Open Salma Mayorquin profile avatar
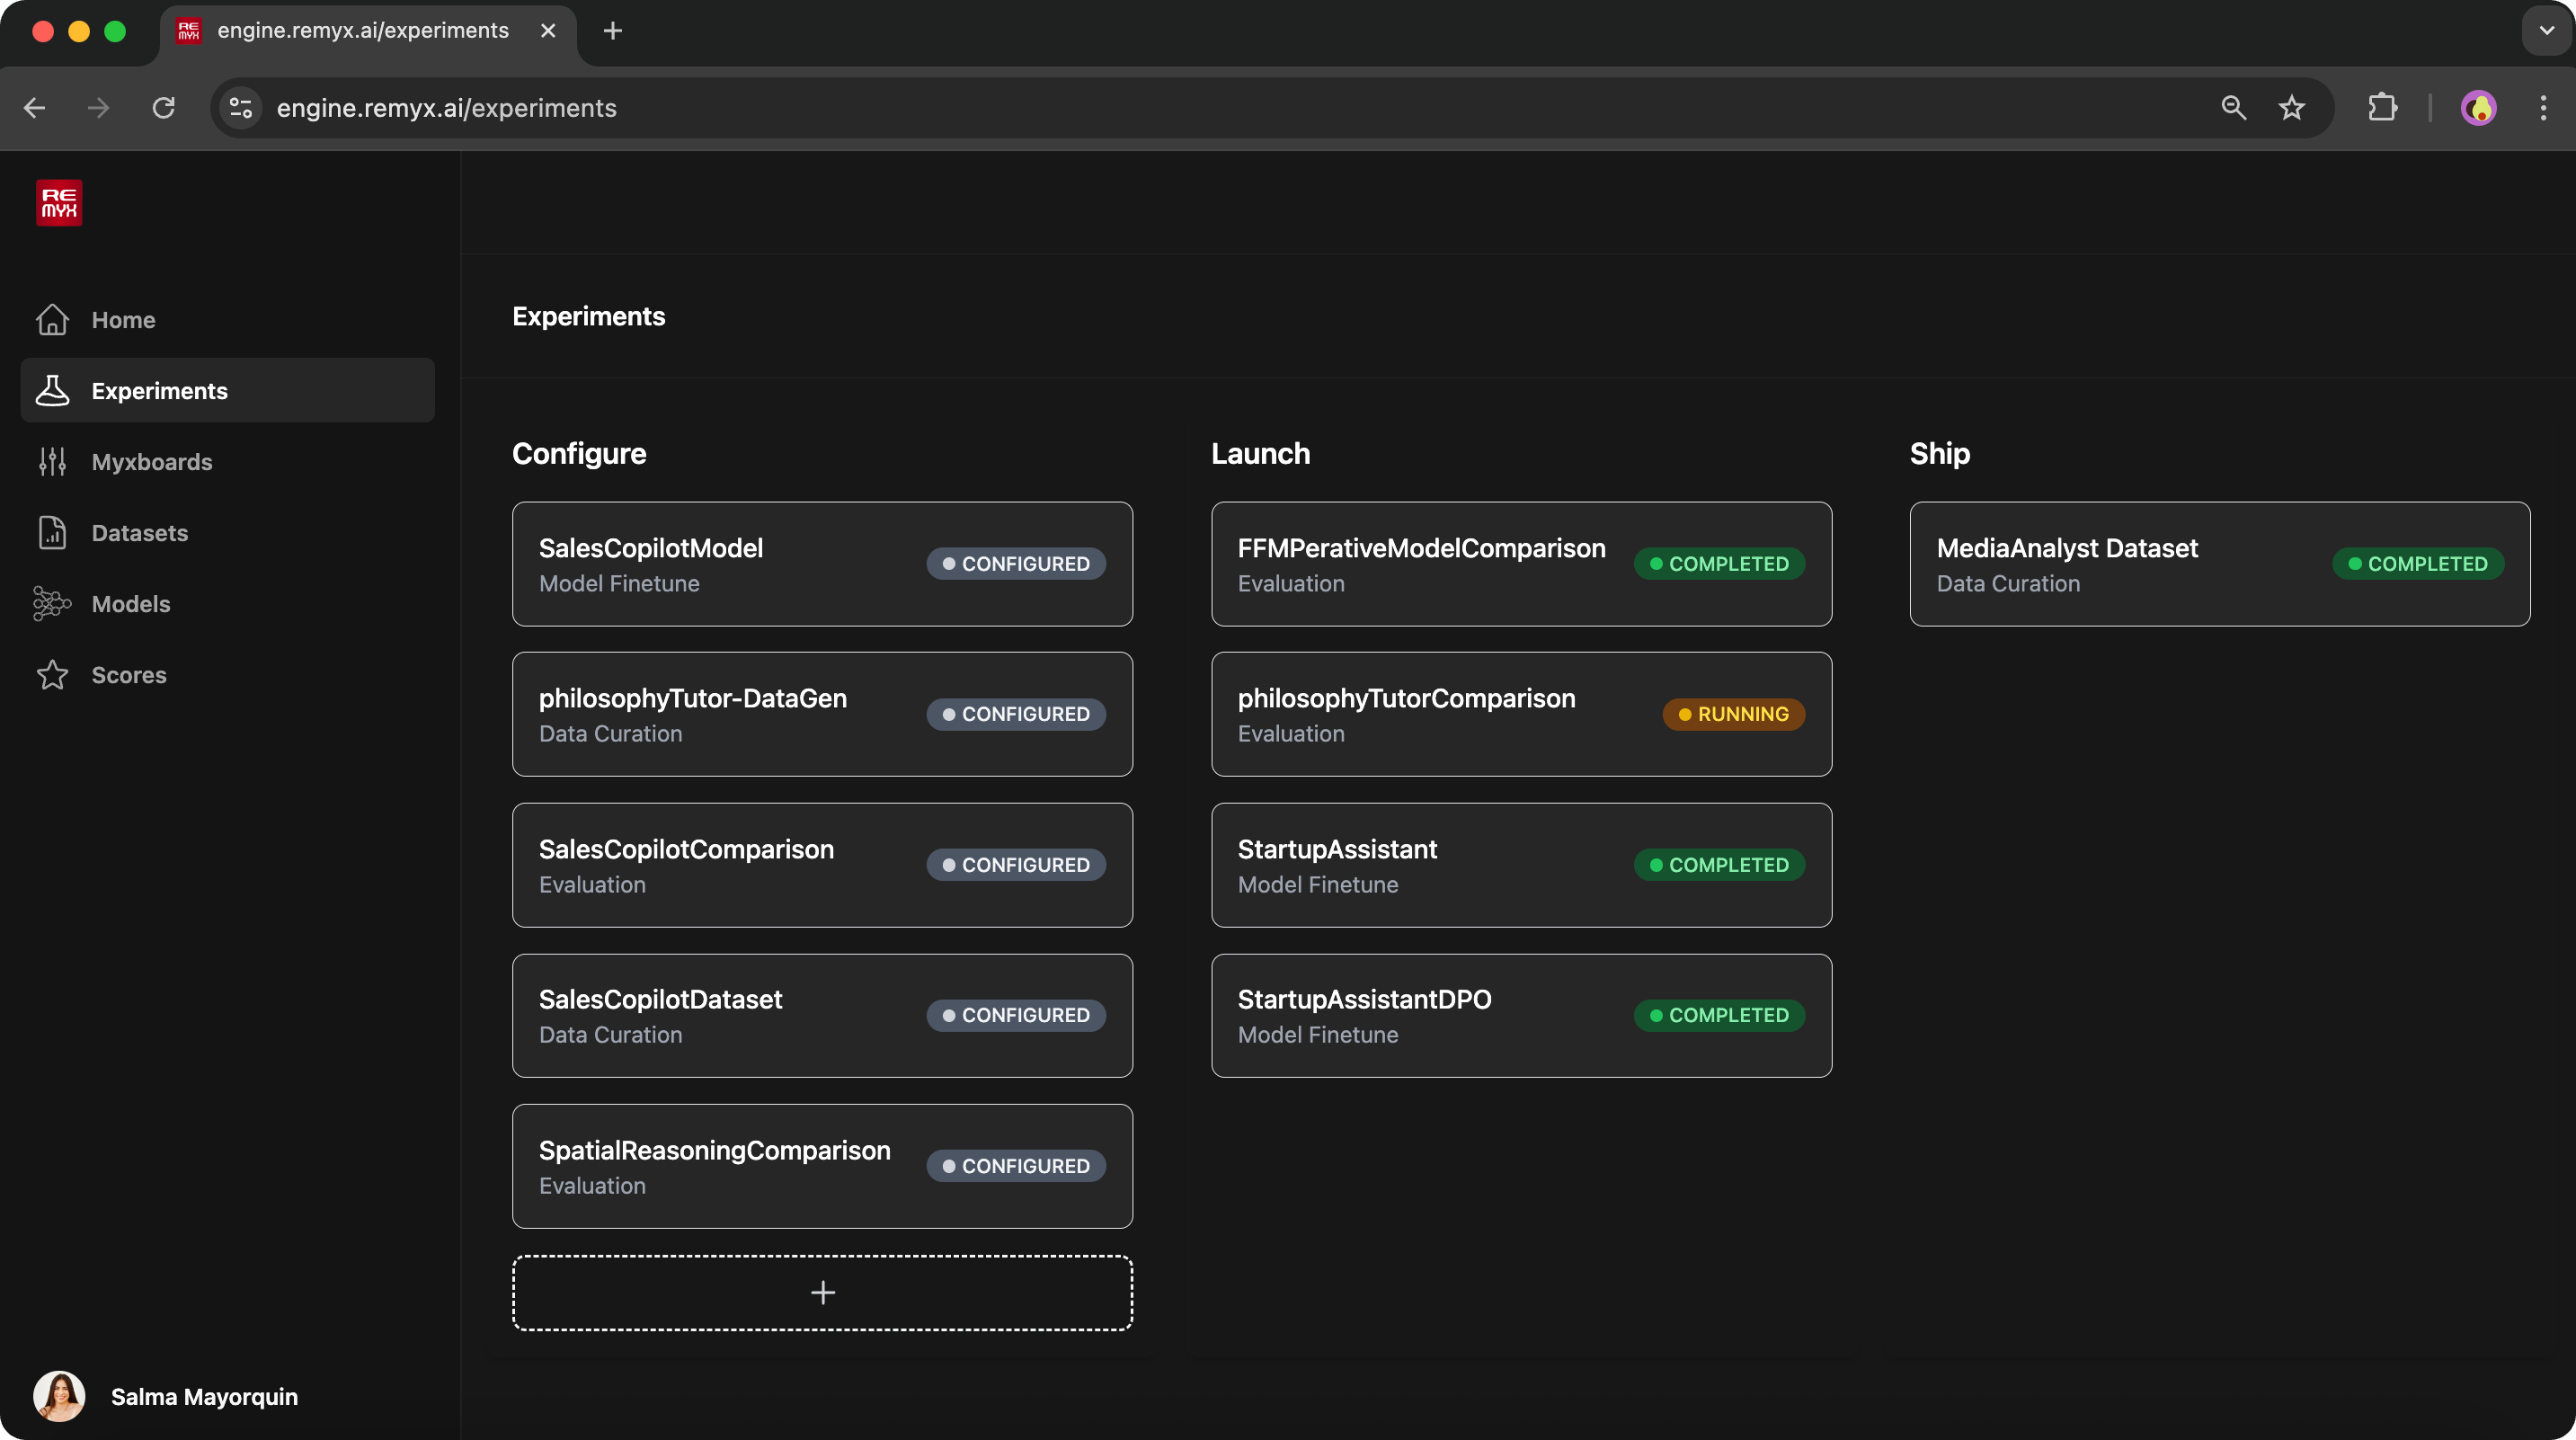This screenshot has width=2576, height=1440. pyautogui.click(x=59, y=1396)
